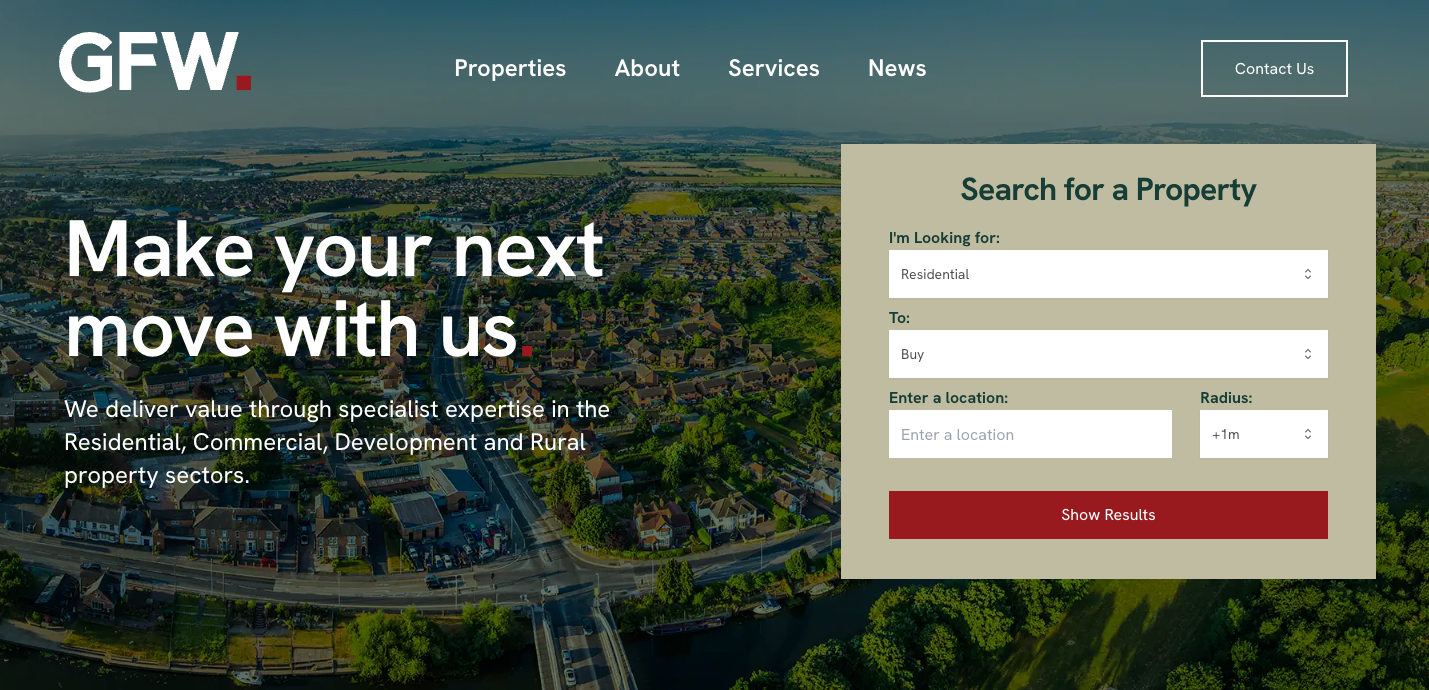Click the up-down arrows in the +1m field
The width and height of the screenshot is (1429, 690).
click(1307, 434)
